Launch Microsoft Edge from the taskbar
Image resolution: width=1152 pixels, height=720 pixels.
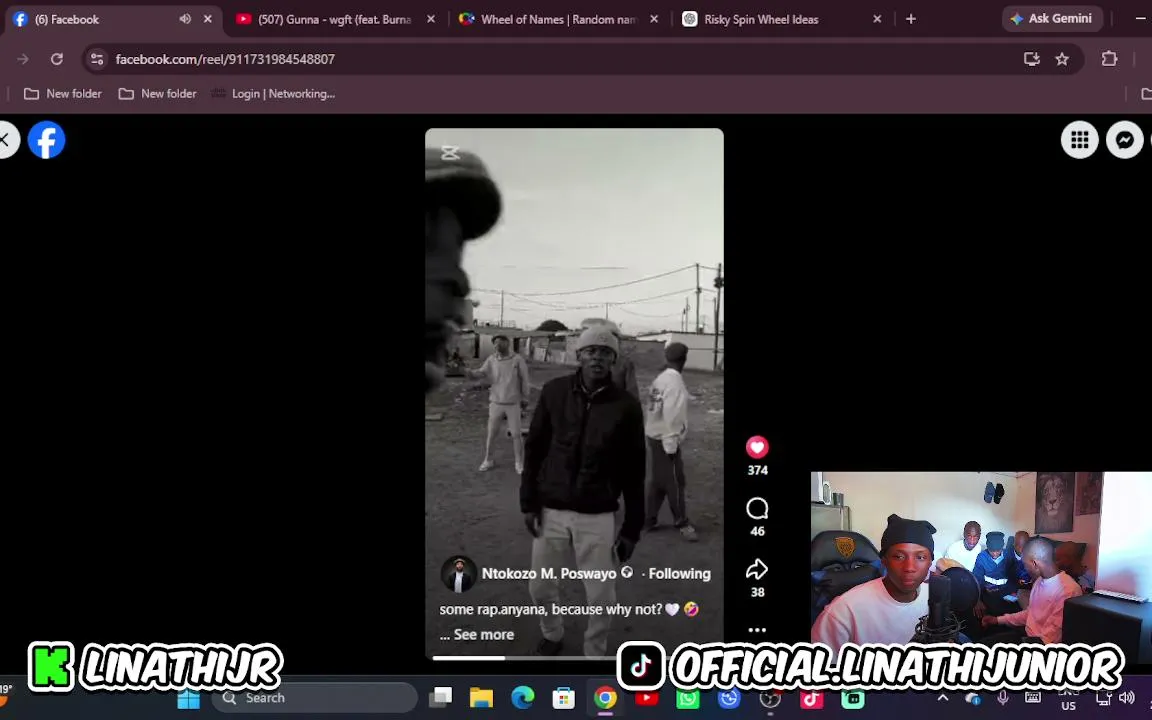pos(522,698)
